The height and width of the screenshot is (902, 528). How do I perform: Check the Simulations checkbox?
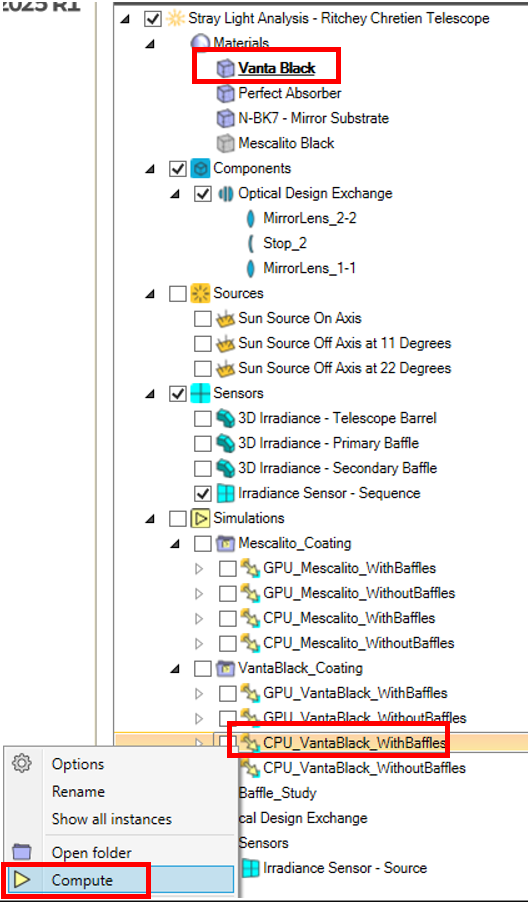(178, 519)
